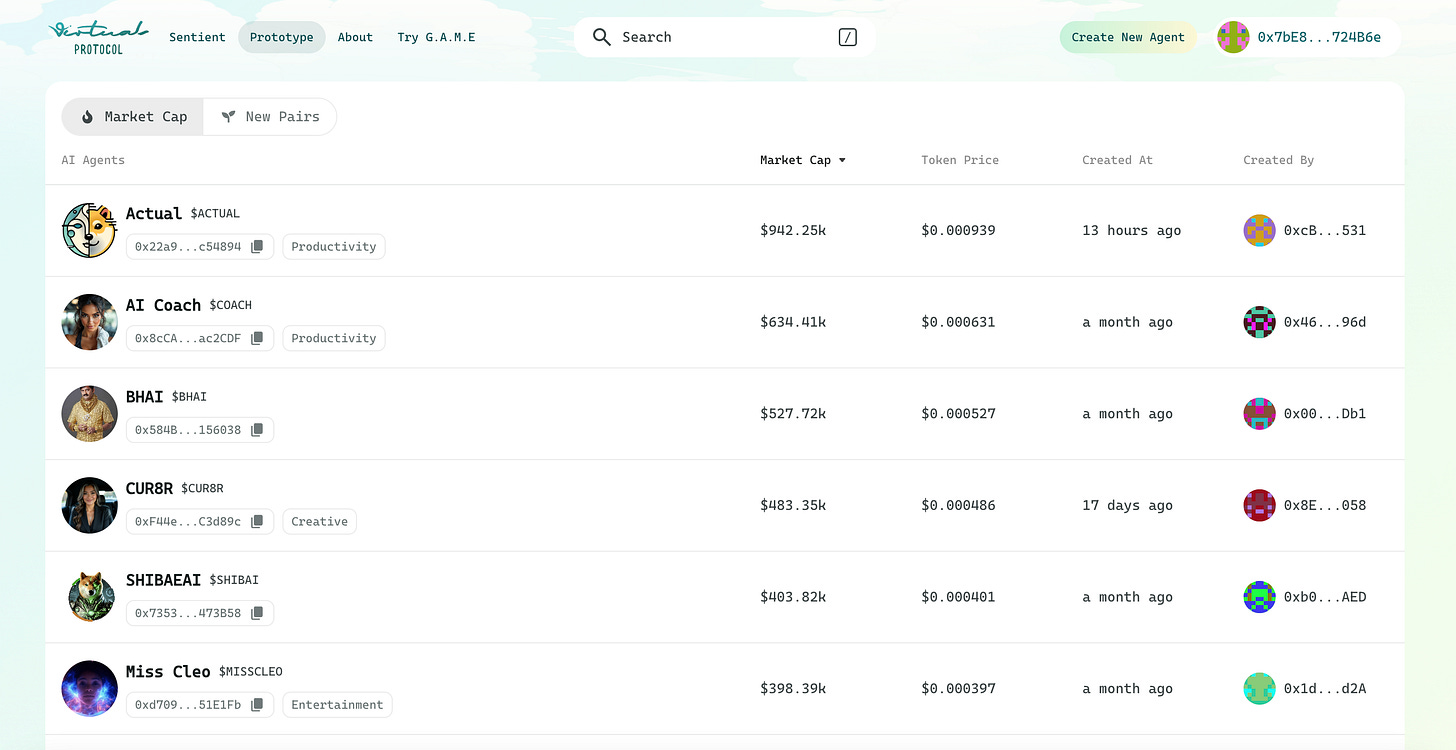Open the BHAI agent name
Image resolution: width=1456 pixels, height=750 pixels.
pyautogui.click(x=144, y=397)
